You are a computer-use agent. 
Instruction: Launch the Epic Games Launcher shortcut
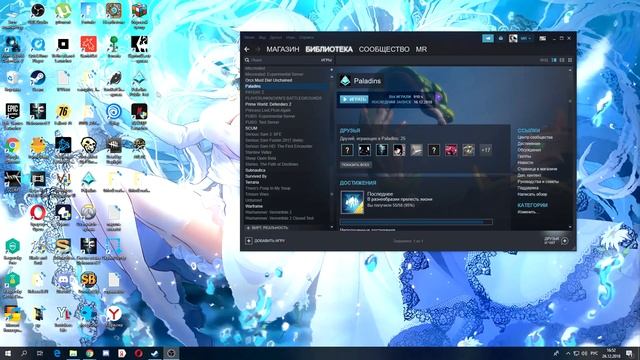coord(13,116)
